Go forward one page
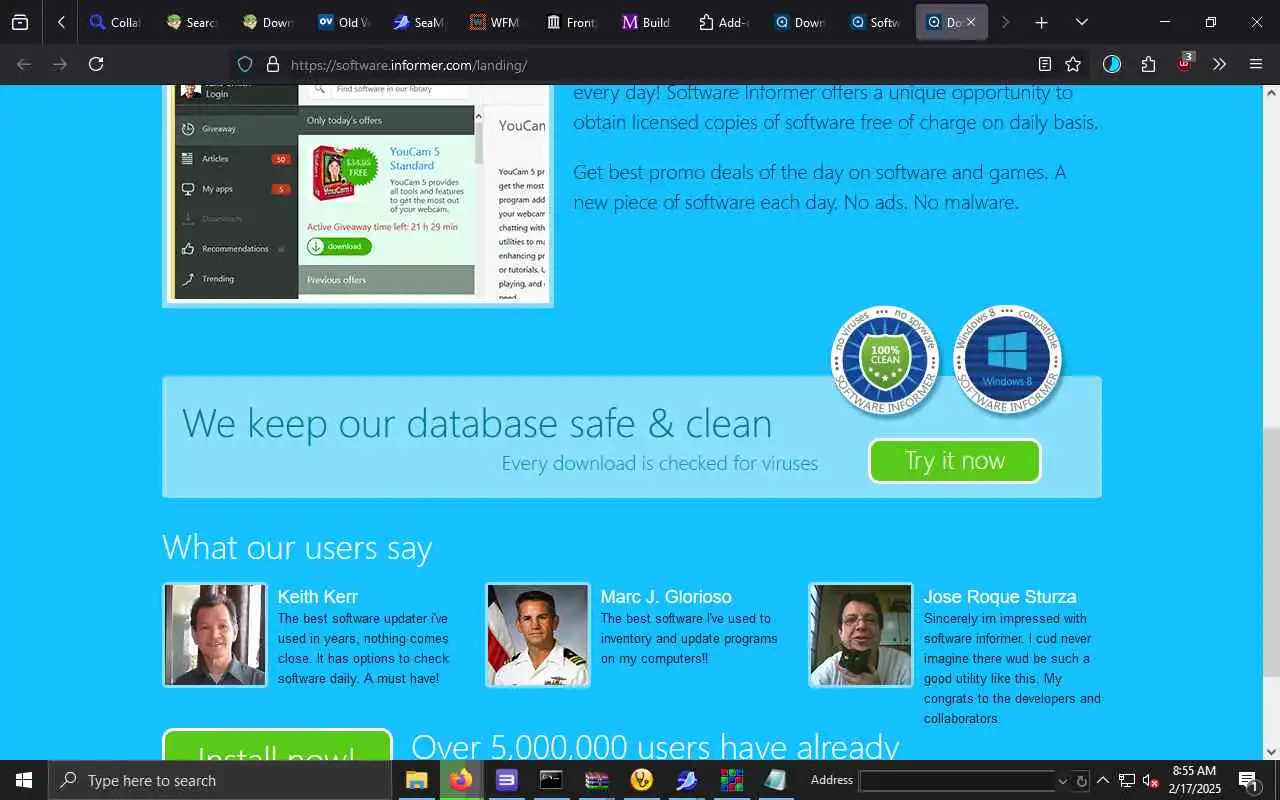This screenshot has width=1280, height=800. click(x=60, y=64)
